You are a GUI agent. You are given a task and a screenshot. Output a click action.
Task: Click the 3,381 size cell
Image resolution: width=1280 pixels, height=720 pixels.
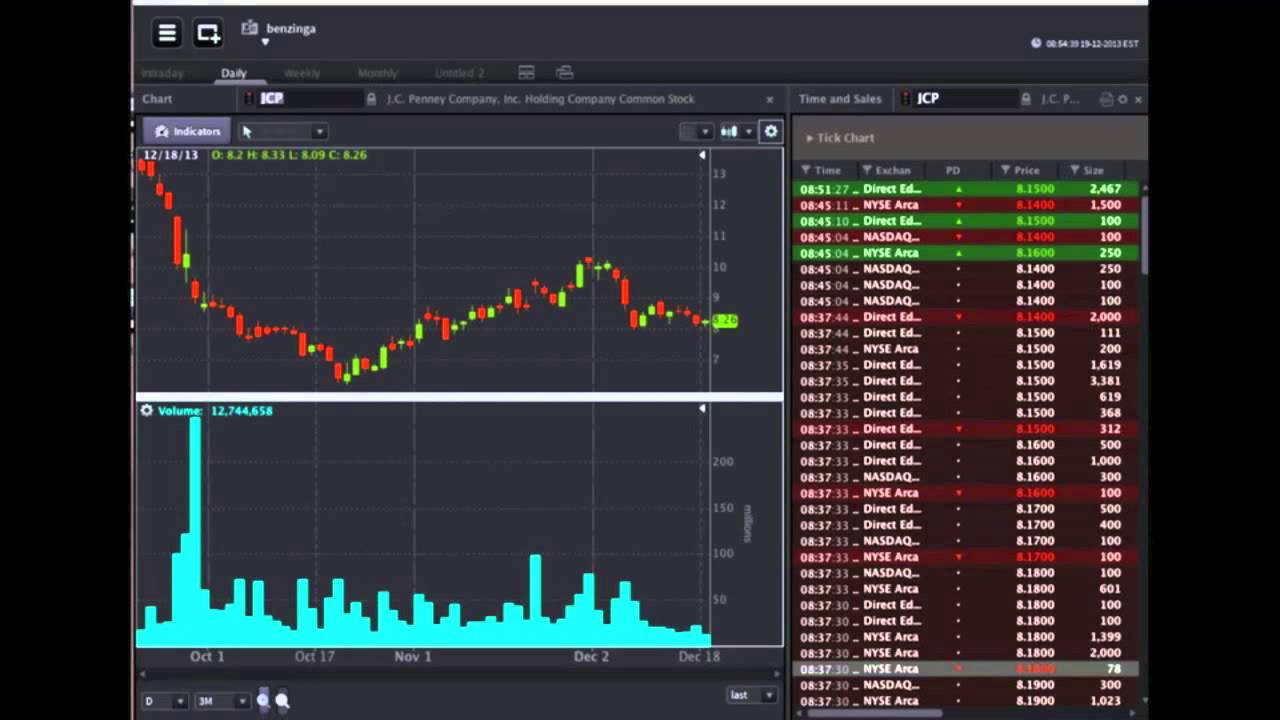tap(1105, 381)
